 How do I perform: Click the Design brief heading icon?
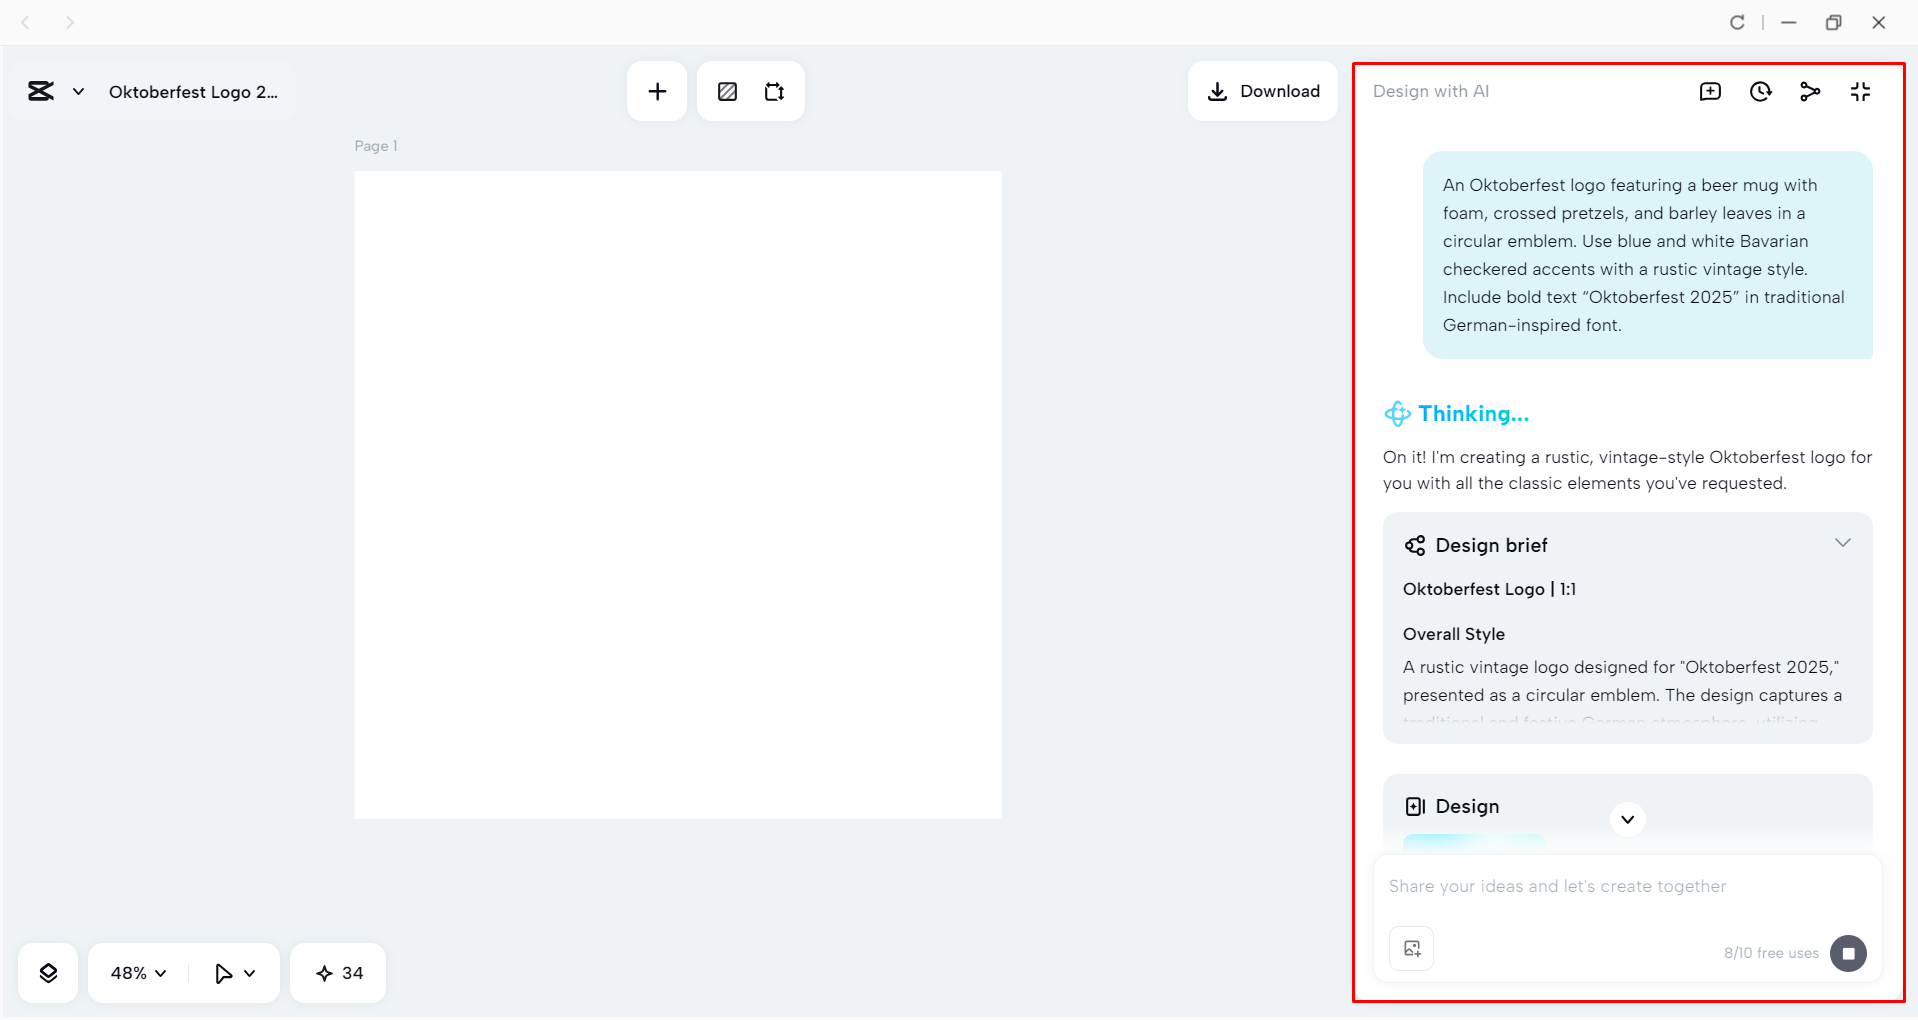click(1415, 545)
